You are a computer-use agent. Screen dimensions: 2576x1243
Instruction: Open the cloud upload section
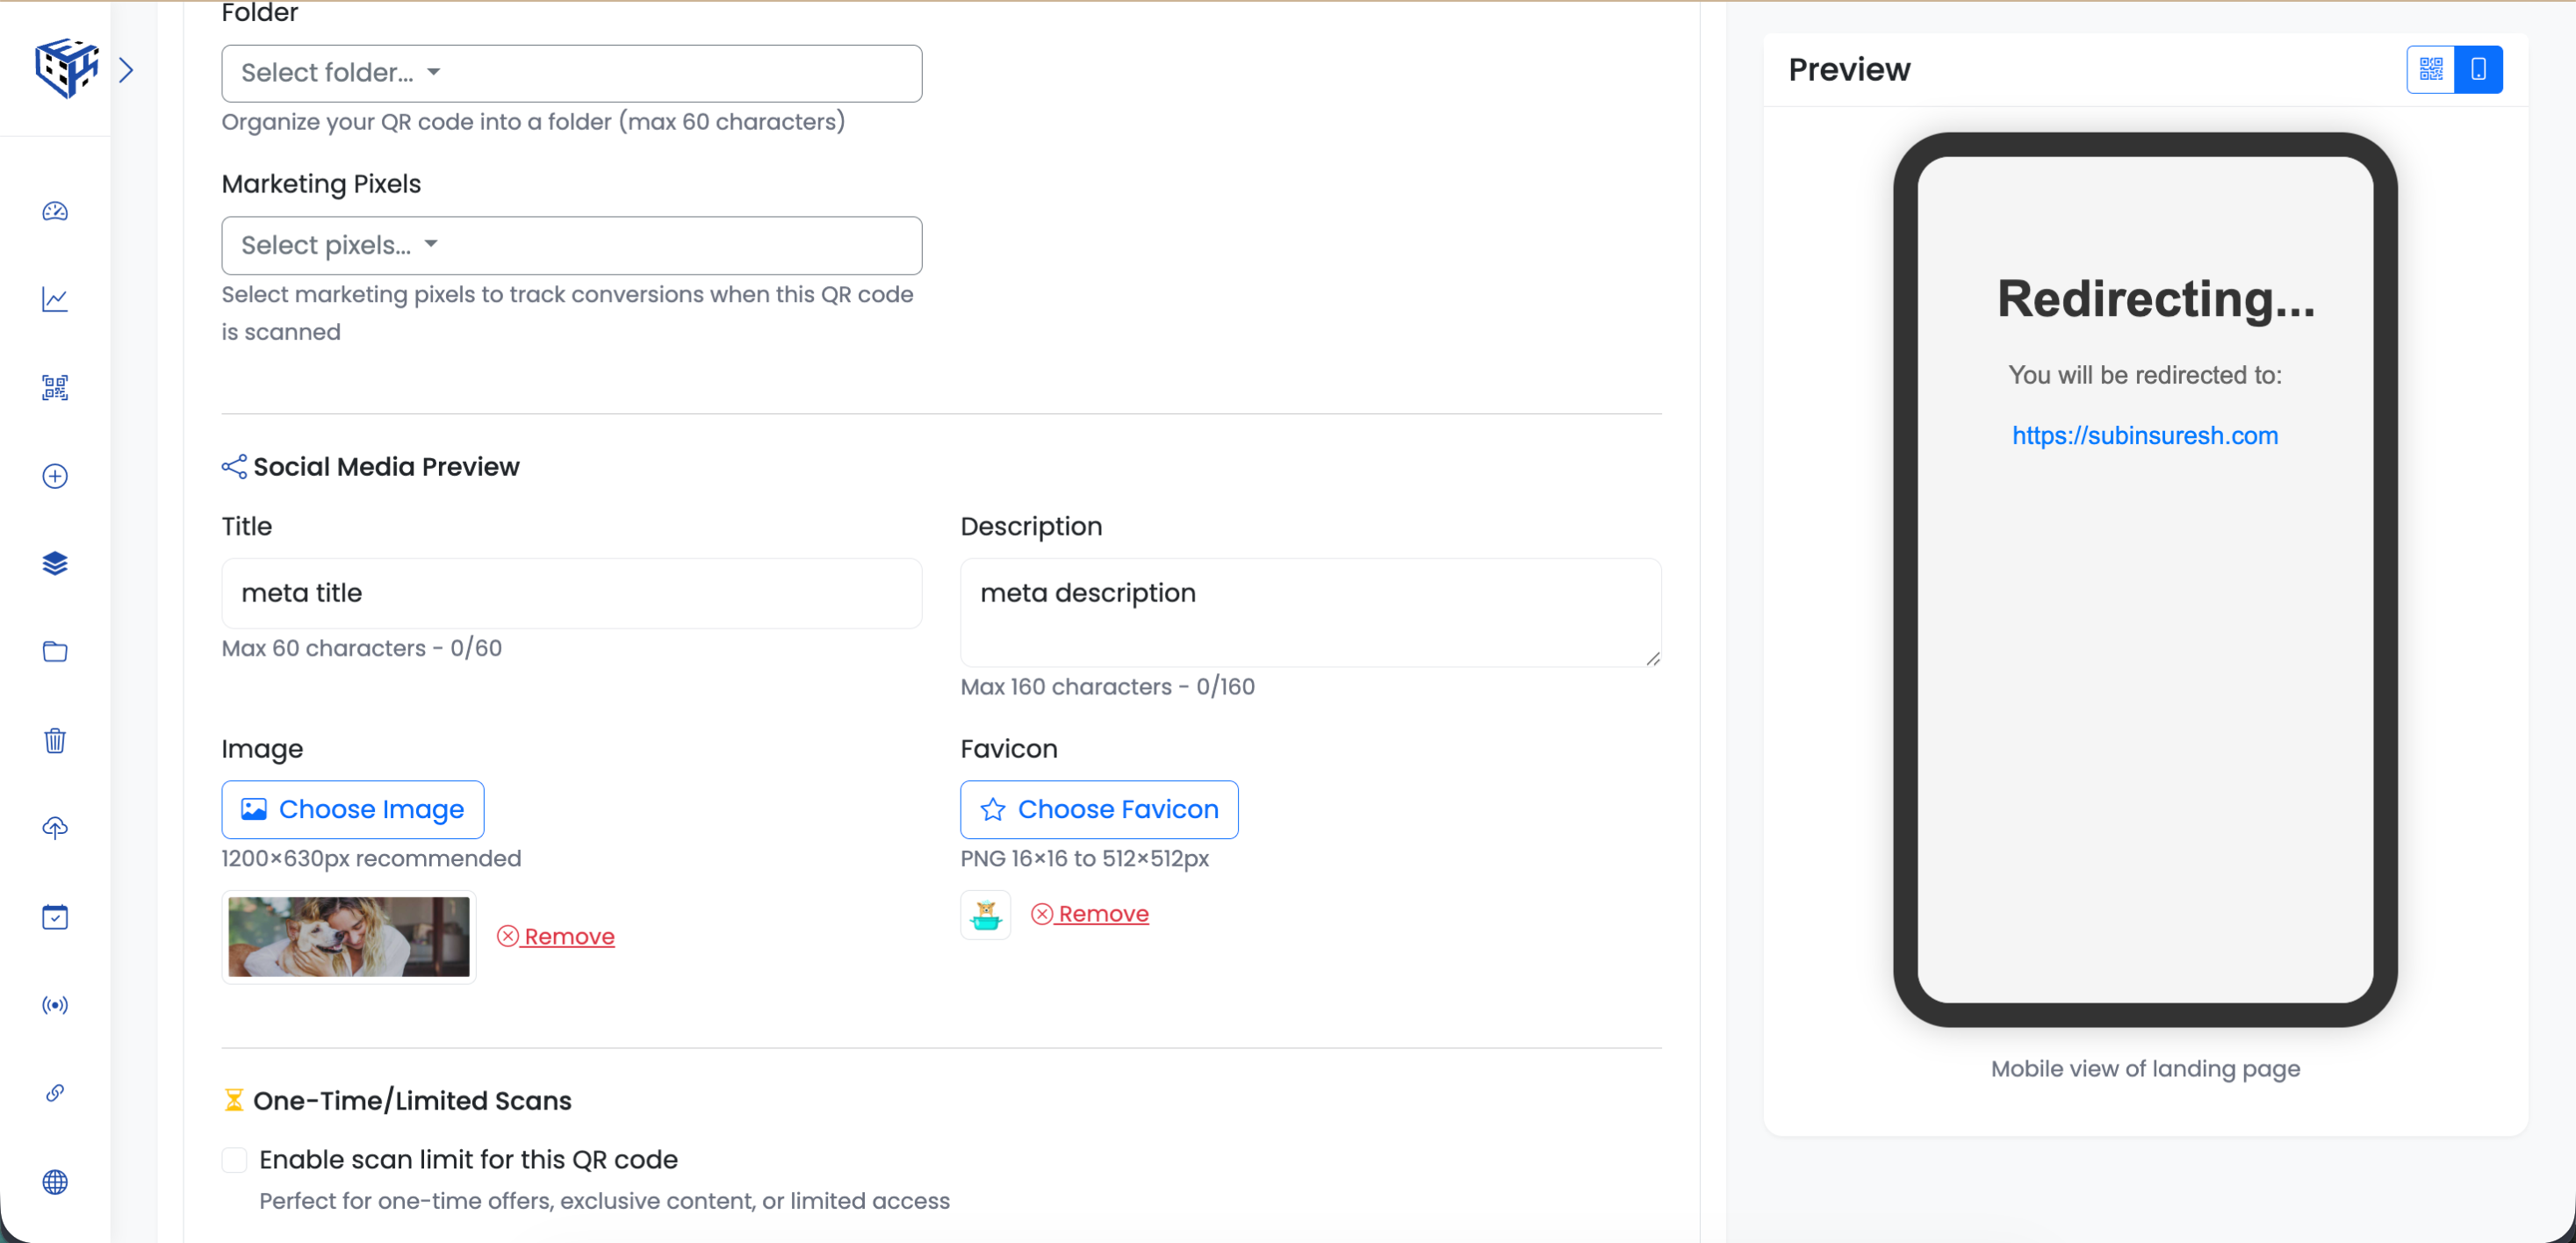click(x=55, y=827)
